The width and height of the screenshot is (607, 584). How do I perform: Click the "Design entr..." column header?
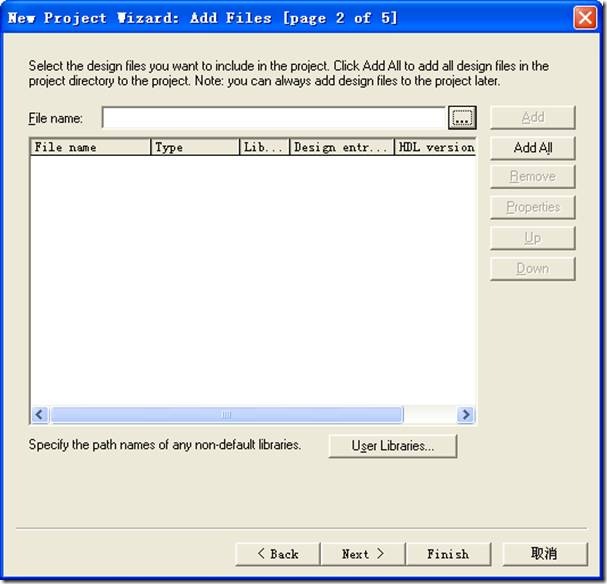342,147
